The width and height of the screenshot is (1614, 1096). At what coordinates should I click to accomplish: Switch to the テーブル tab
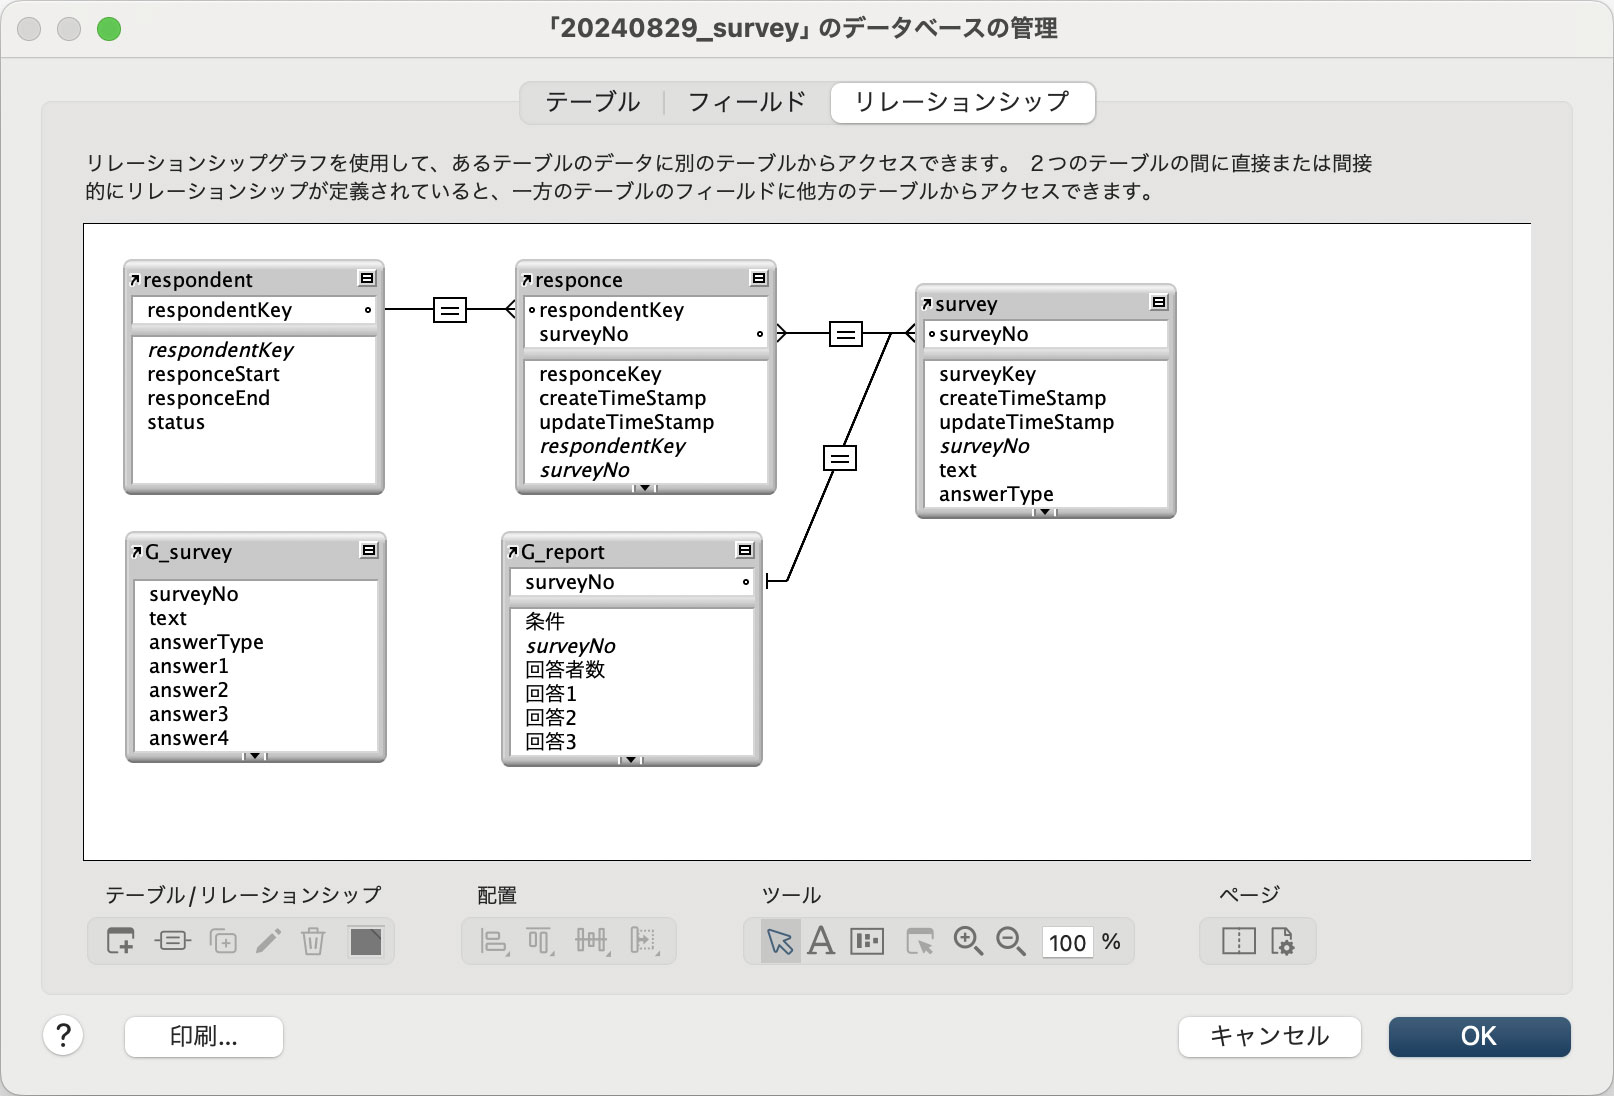tap(593, 102)
